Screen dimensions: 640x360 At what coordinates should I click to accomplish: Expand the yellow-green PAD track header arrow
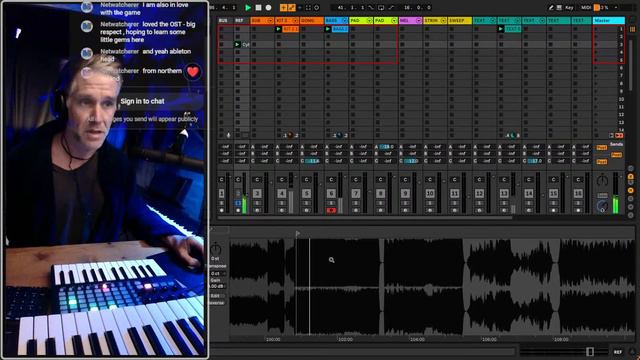(x=394, y=20)
